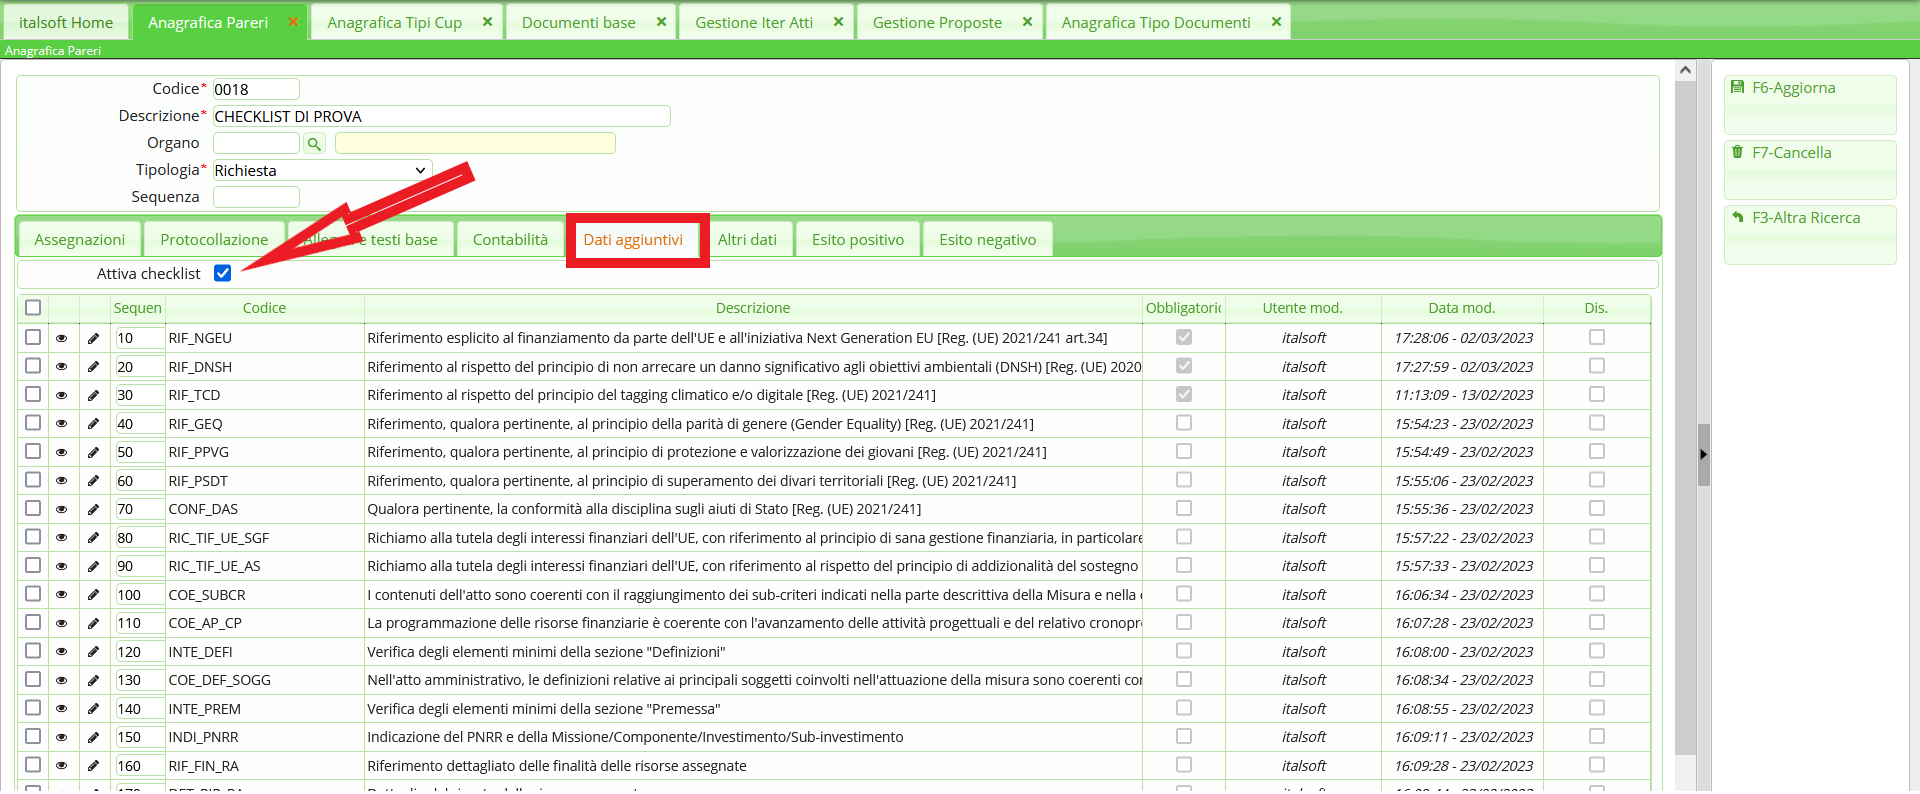Check the Dis. checkbox for RIF_TCD row

point(1596,395)
